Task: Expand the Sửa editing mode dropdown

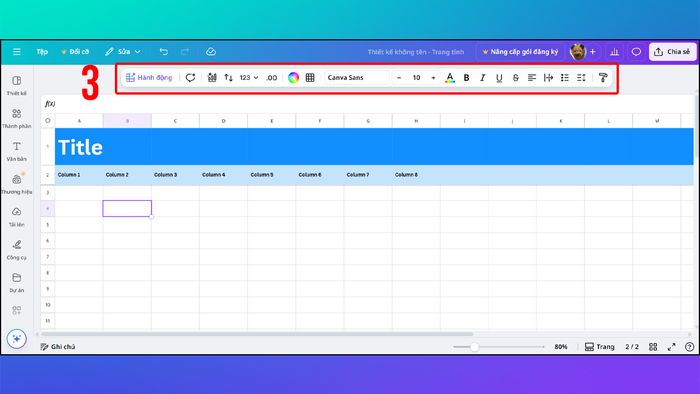Action: click(x=123, y=52)
